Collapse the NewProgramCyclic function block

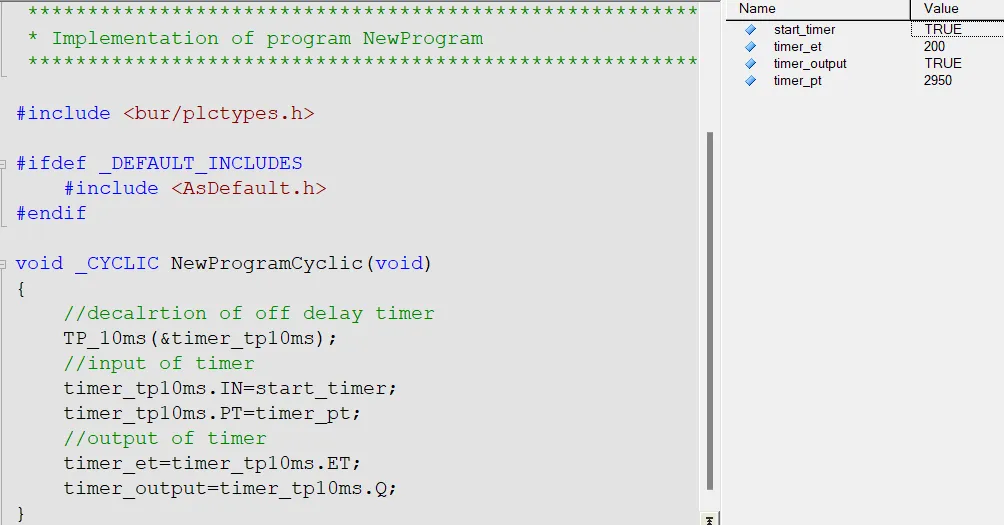[3, 264]
